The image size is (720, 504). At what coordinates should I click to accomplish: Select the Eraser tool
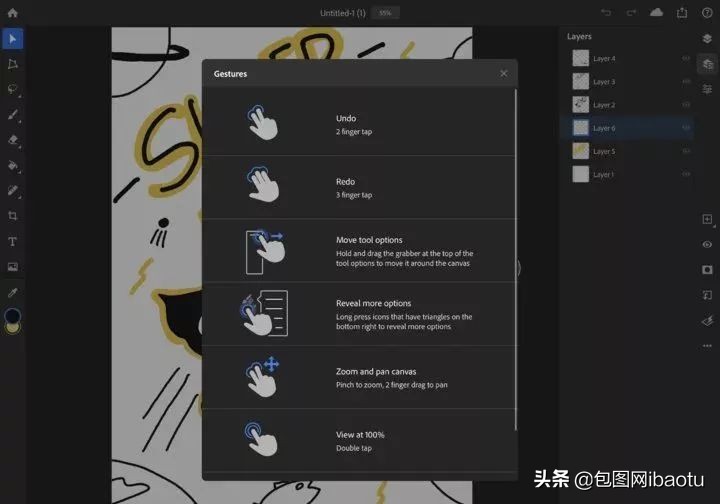12,140
